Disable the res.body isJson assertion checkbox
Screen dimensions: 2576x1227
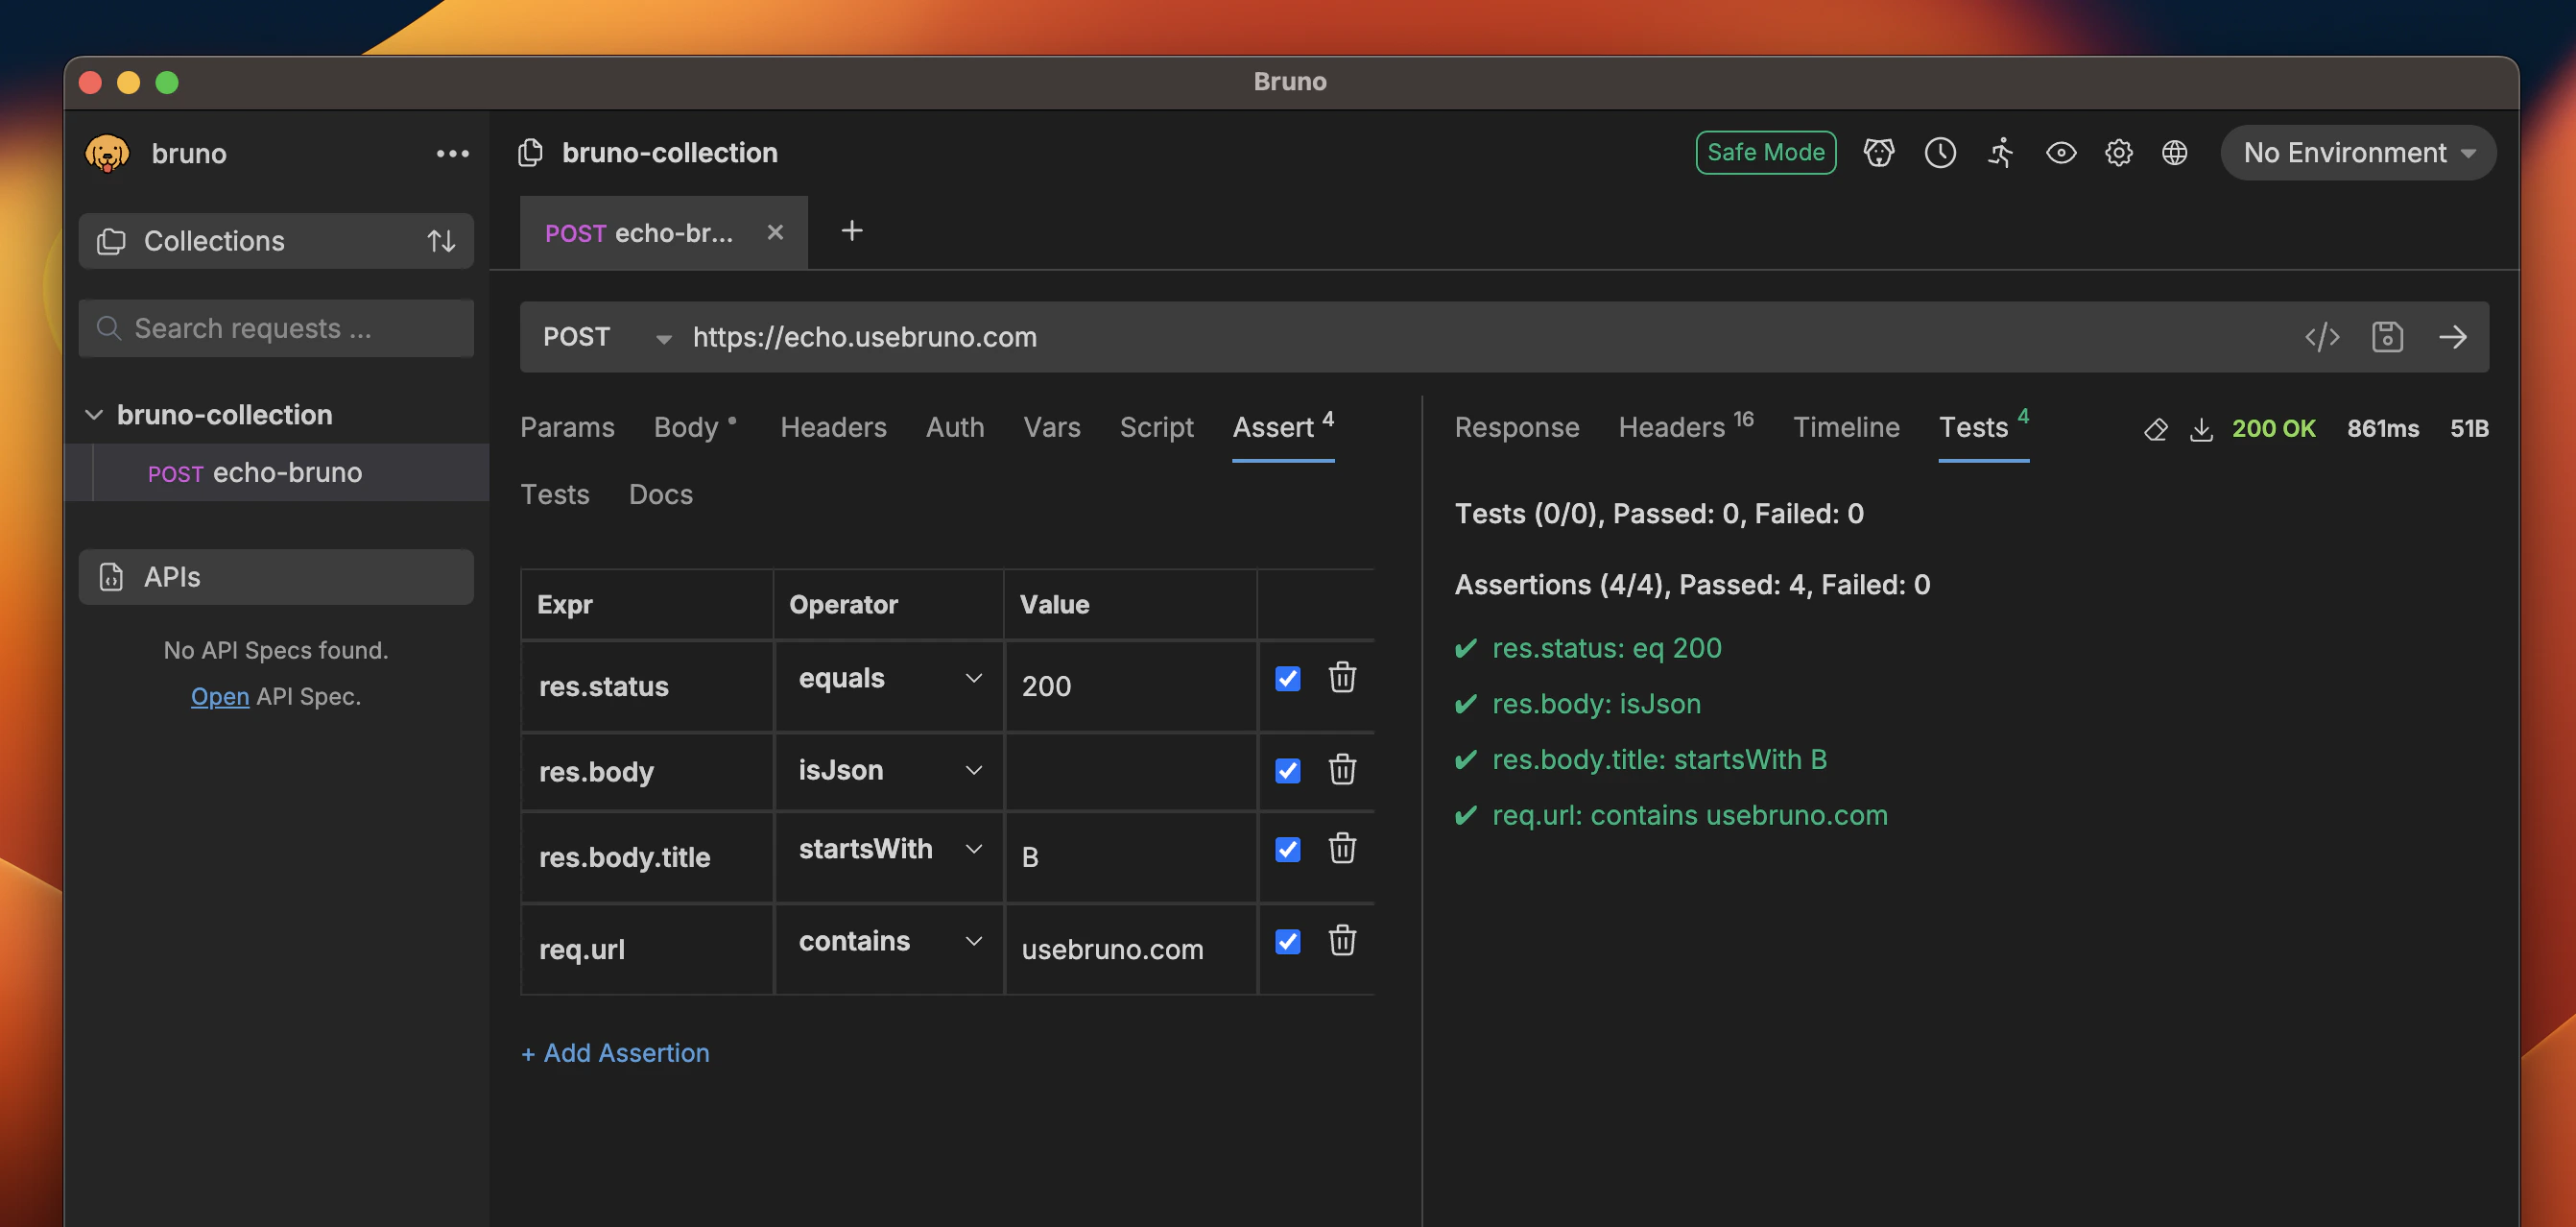coord(1287,770)
